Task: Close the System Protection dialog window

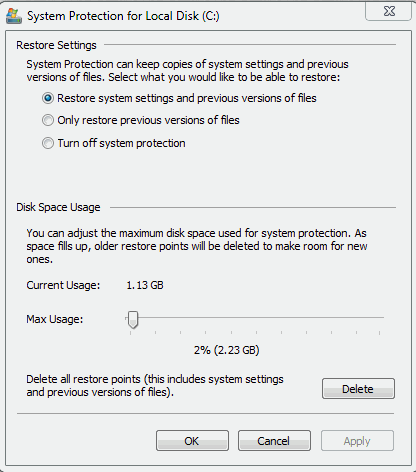Action: tap(389, 11)
